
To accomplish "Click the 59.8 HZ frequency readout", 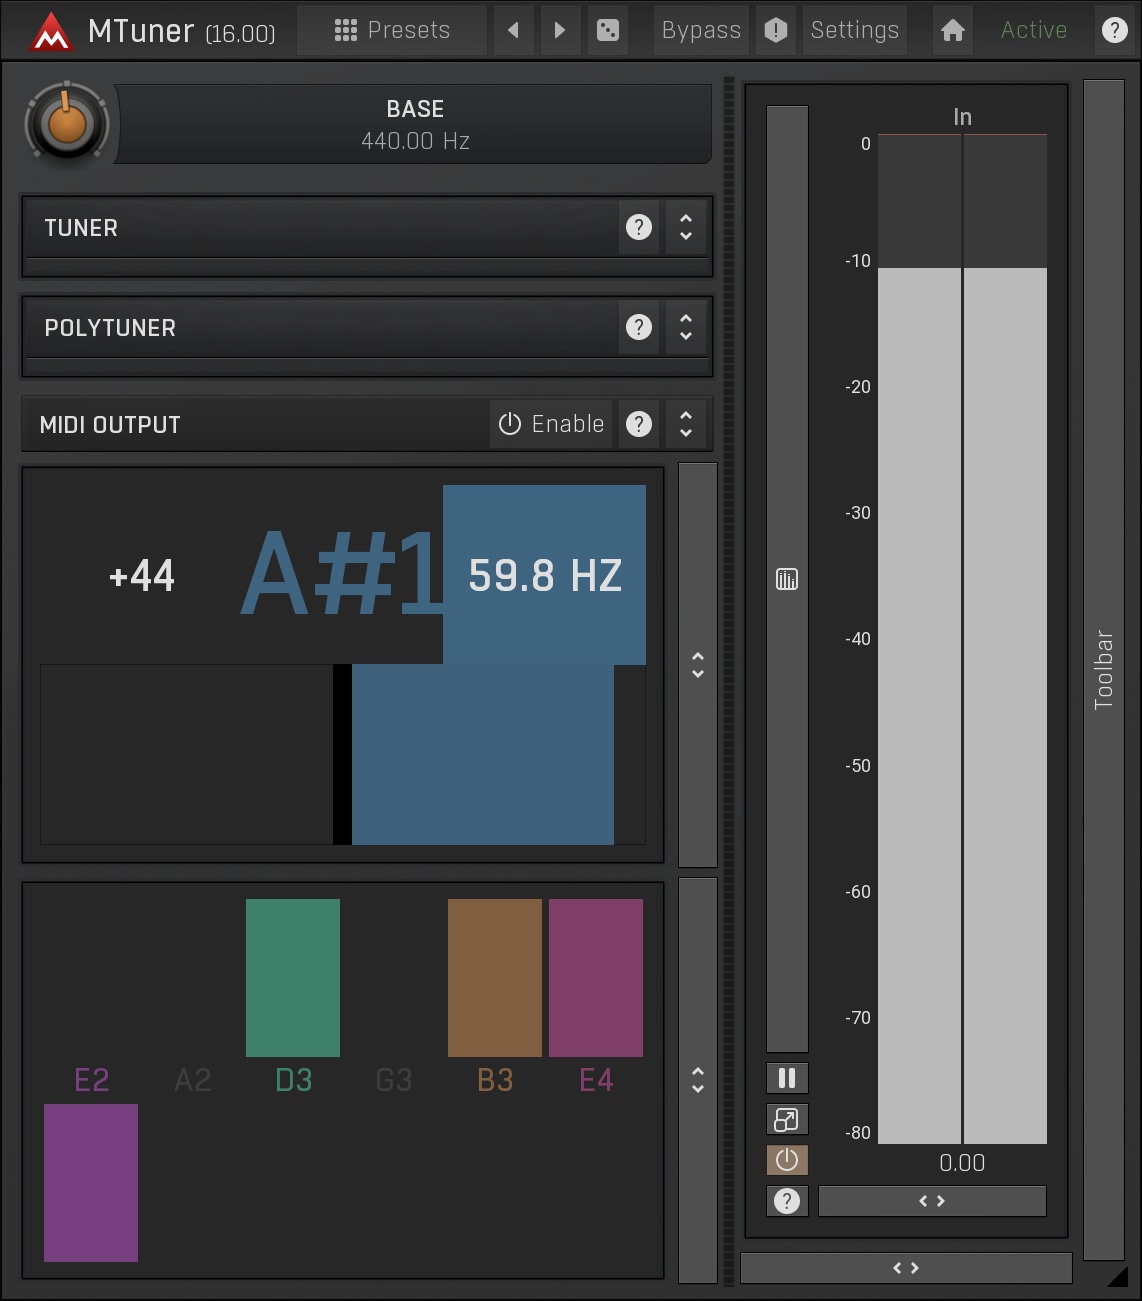I will [x=545, y=575].
